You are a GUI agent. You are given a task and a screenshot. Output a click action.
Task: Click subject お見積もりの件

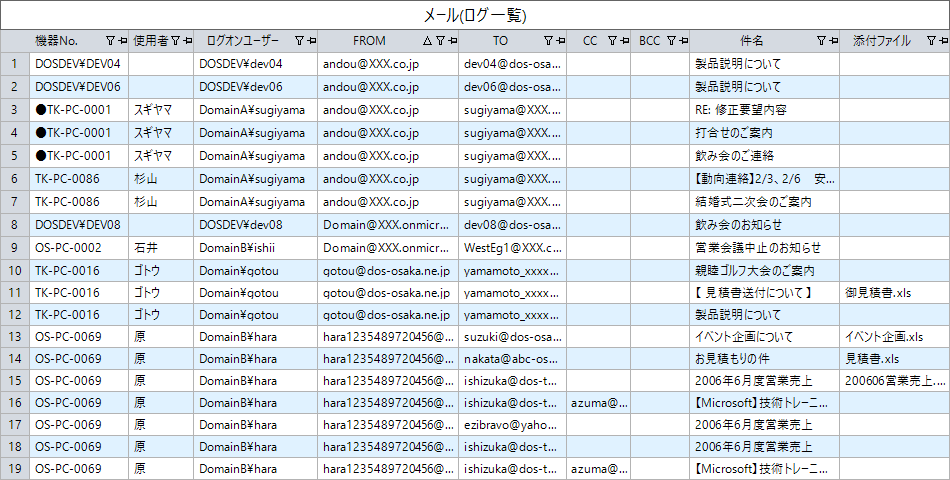[x=765, y=359]
